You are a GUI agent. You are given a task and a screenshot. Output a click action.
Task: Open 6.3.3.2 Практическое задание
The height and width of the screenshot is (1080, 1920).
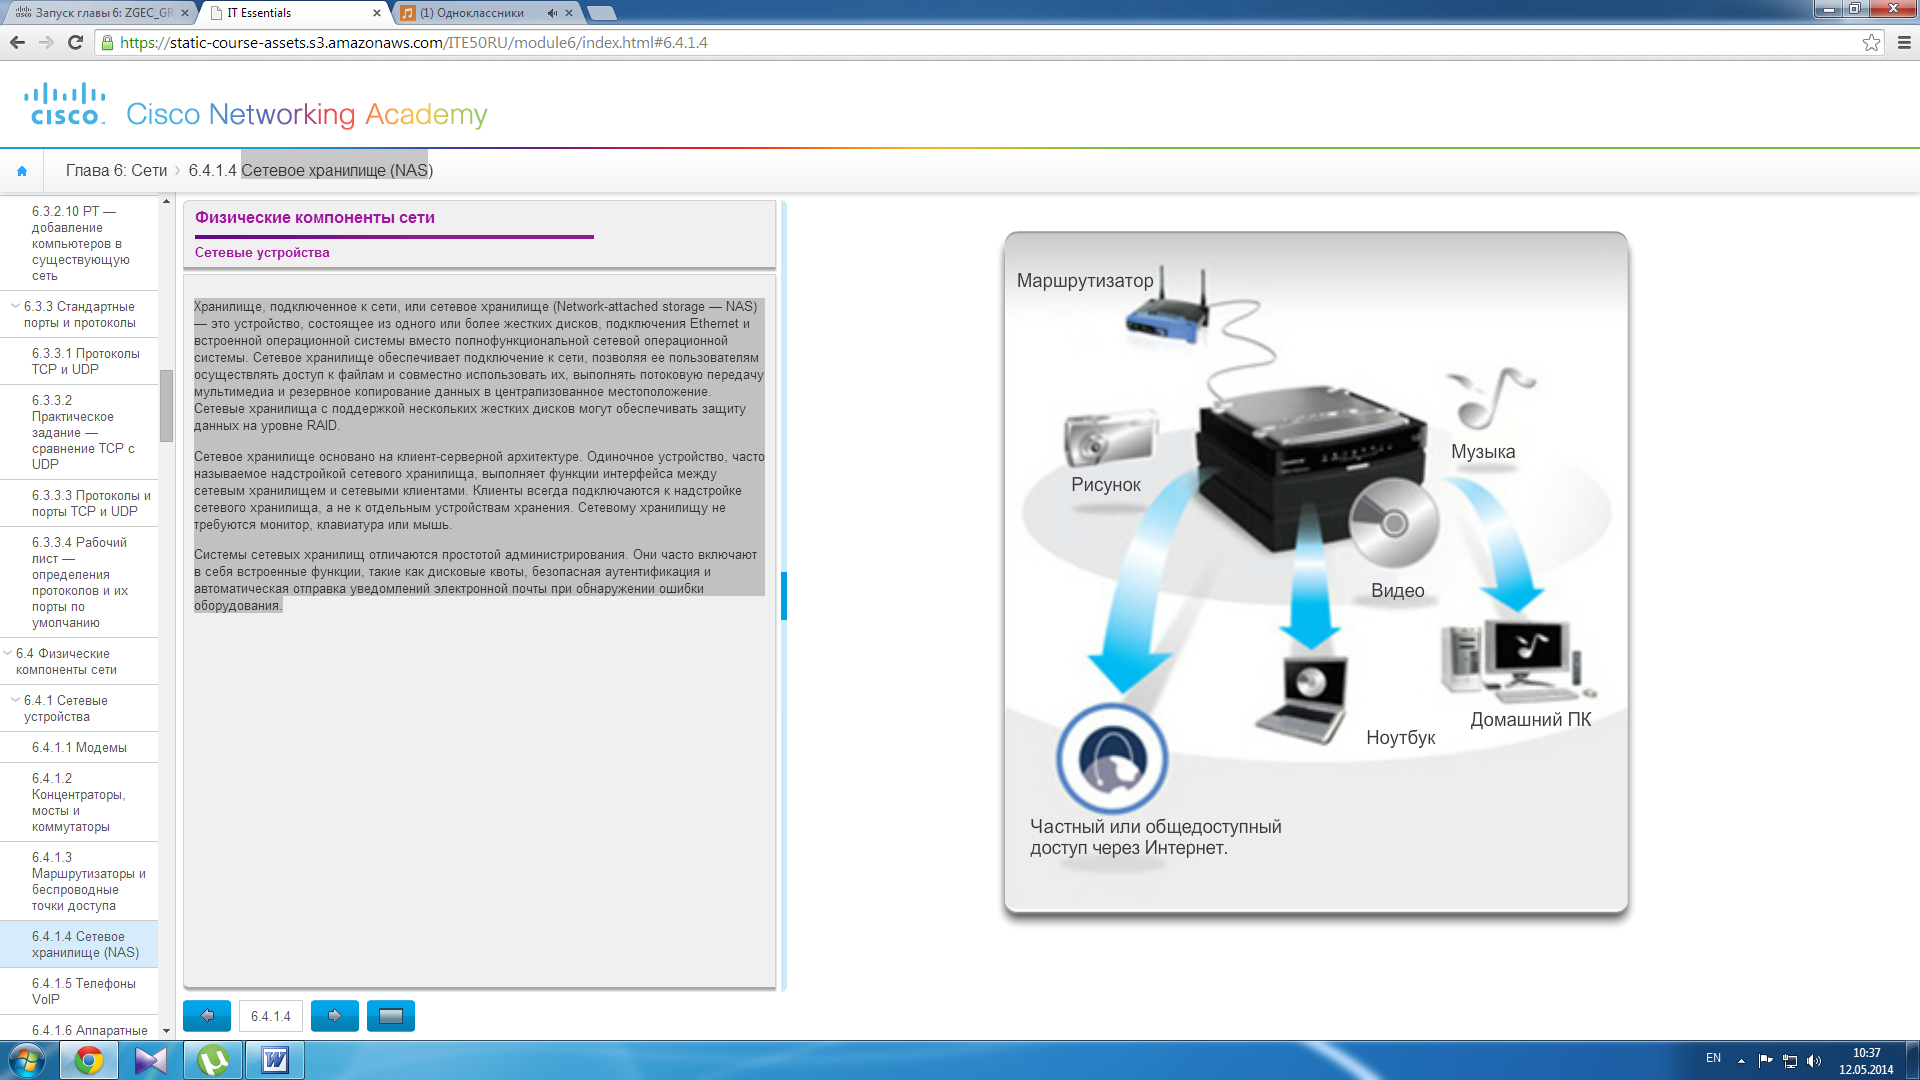click(x=80, y=432)
